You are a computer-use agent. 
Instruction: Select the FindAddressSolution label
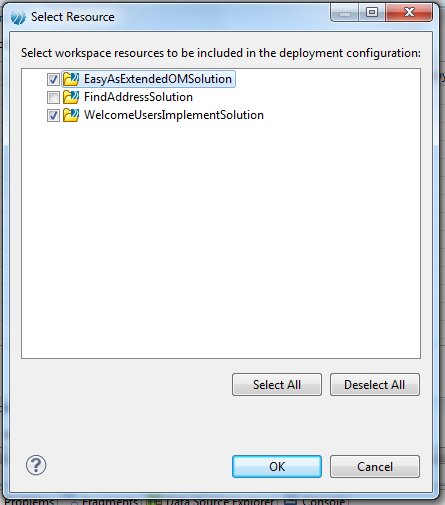pos(138,97)
